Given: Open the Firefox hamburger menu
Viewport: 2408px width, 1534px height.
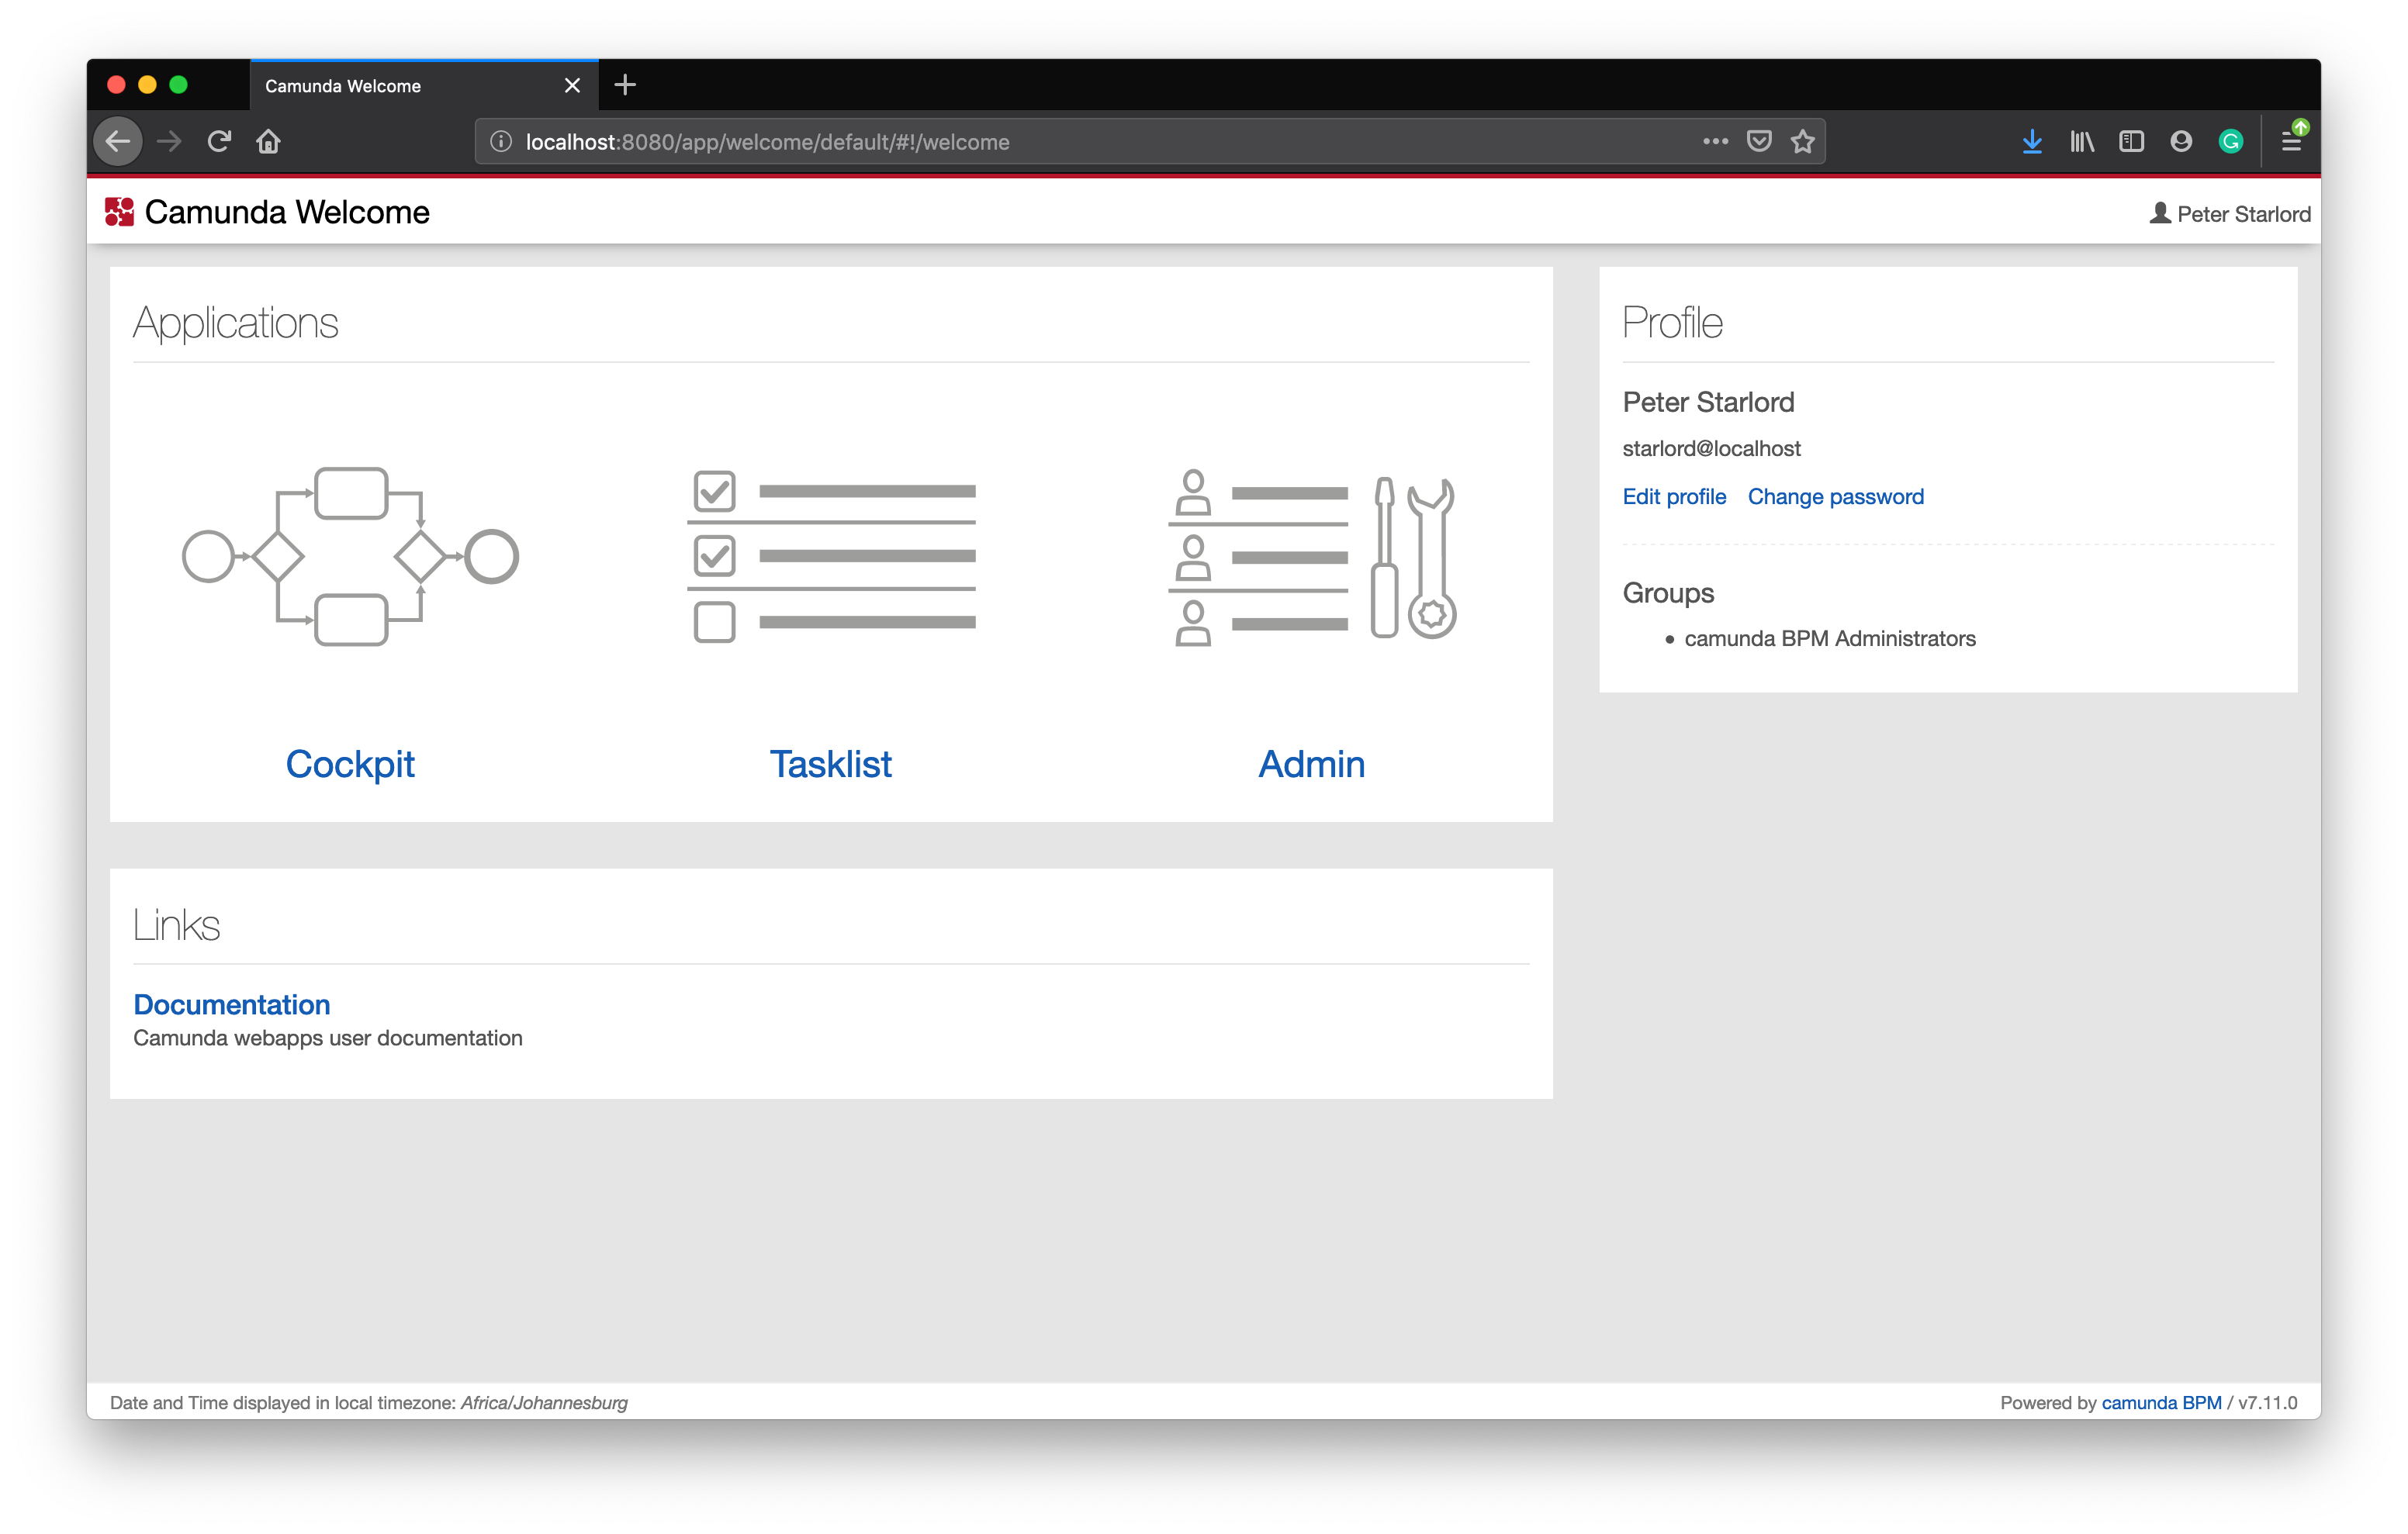Looking at the screenshot, I should [x=2291, y=142].
